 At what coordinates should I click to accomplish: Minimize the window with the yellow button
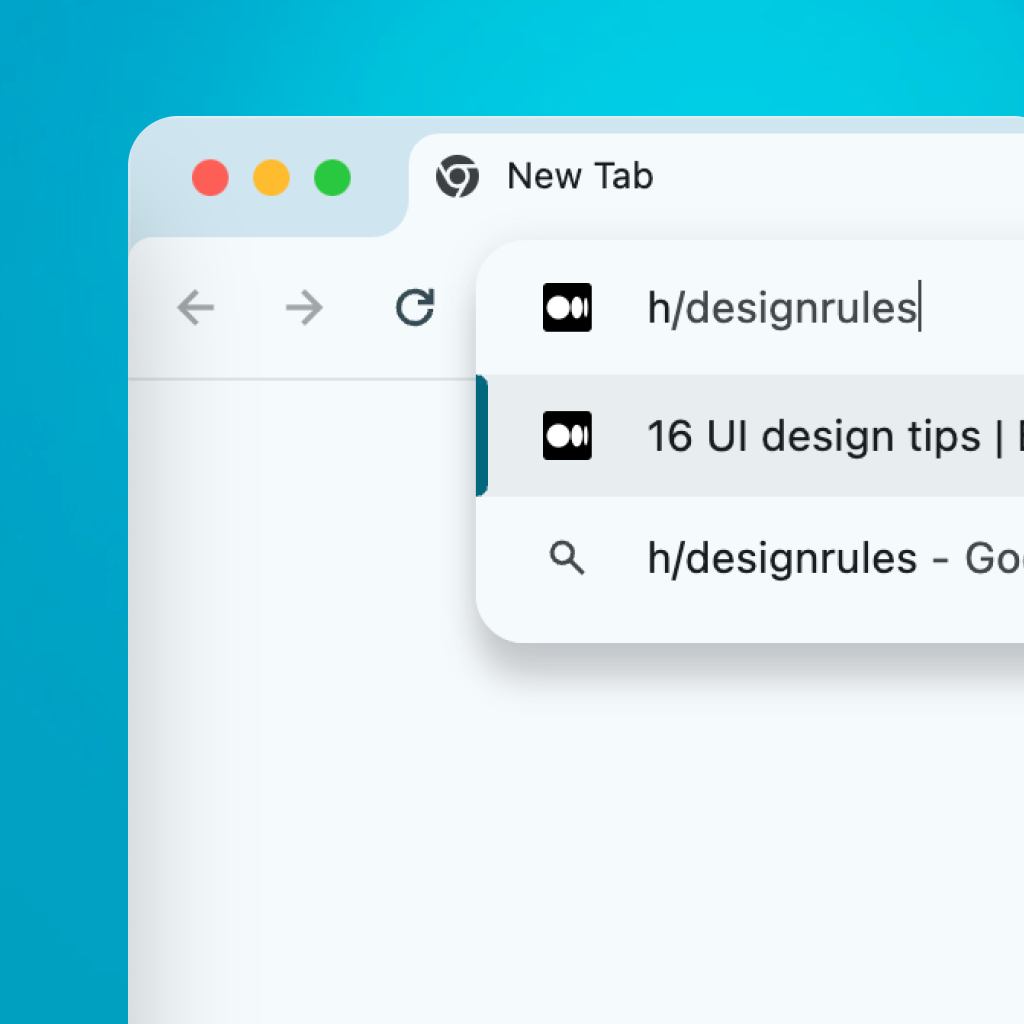pyautogui.click(x=271, y=178)
